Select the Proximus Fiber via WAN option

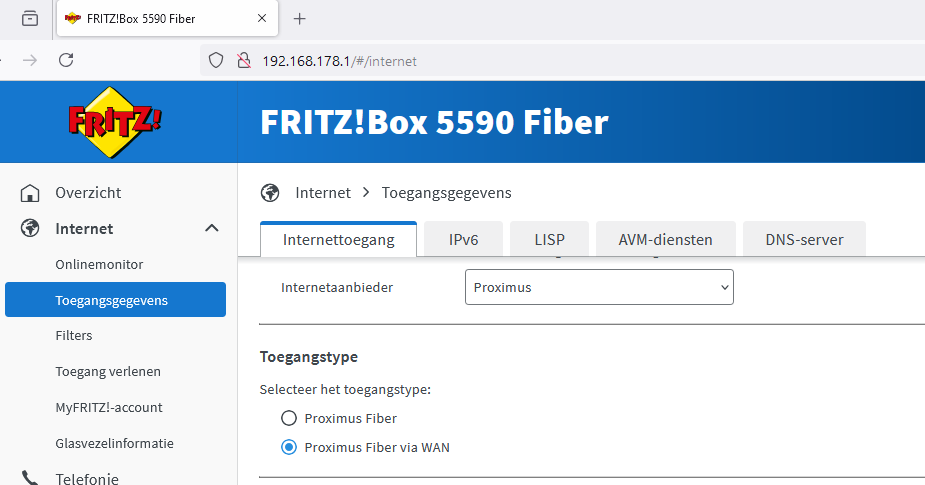click(289, 447)
